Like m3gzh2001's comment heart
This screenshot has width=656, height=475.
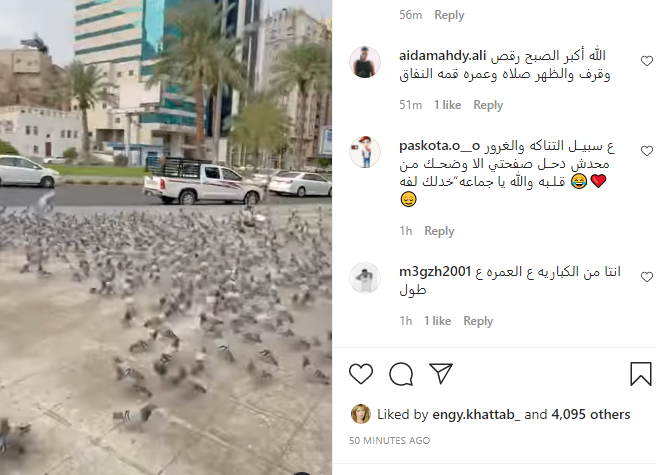(647, 277)
